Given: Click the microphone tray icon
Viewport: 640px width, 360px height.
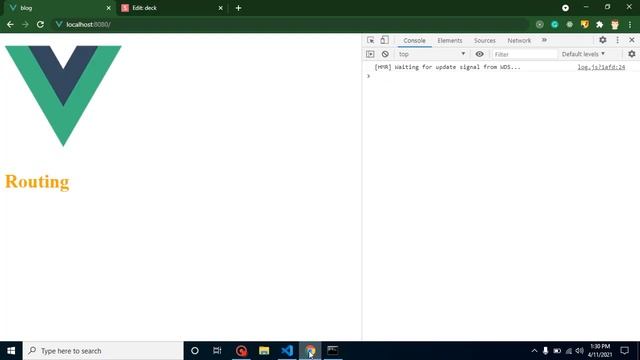Looking at the screenshot, I should point(545,351).
